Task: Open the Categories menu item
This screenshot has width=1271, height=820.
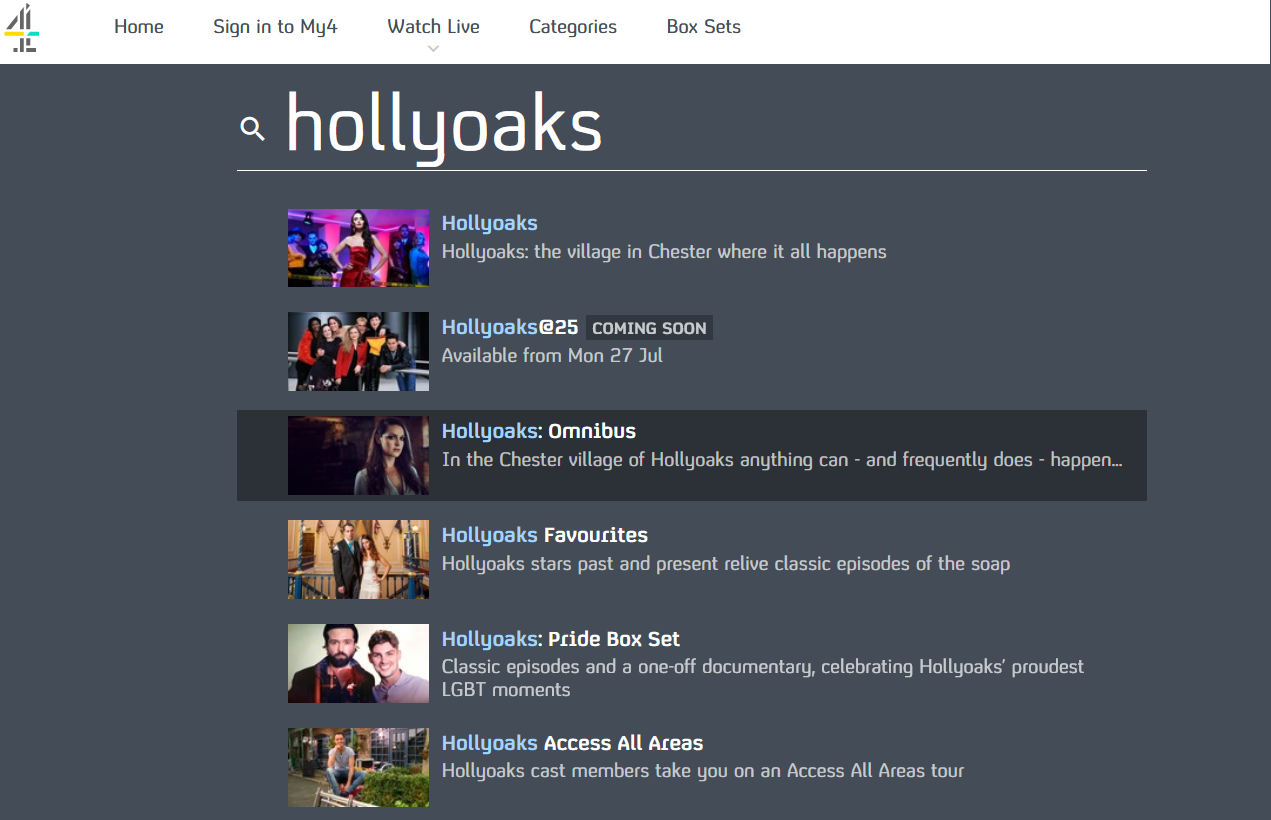Action: (x=573, y=27)
